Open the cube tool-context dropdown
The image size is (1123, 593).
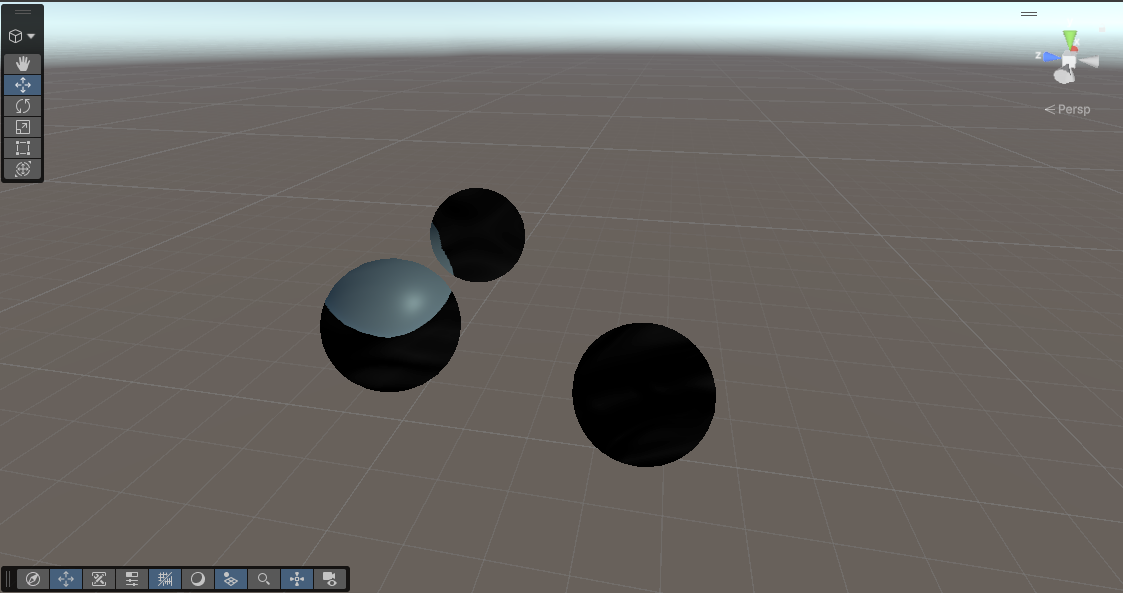click(x=22, y=36)
